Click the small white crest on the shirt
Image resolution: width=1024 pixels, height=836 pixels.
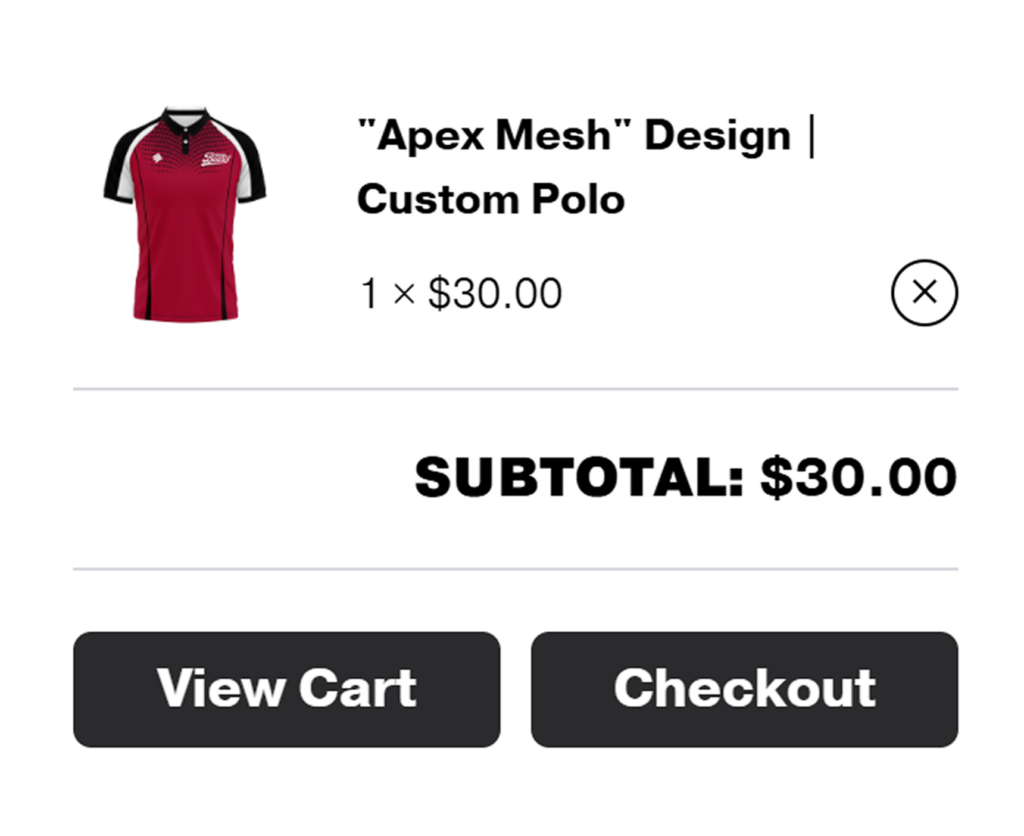[x=156, y=158]
